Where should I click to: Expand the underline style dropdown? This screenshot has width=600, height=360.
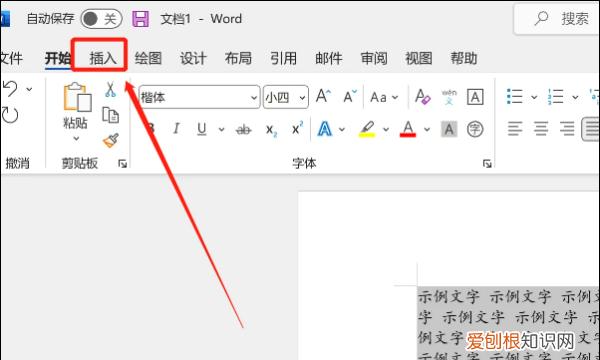(222, 129)
